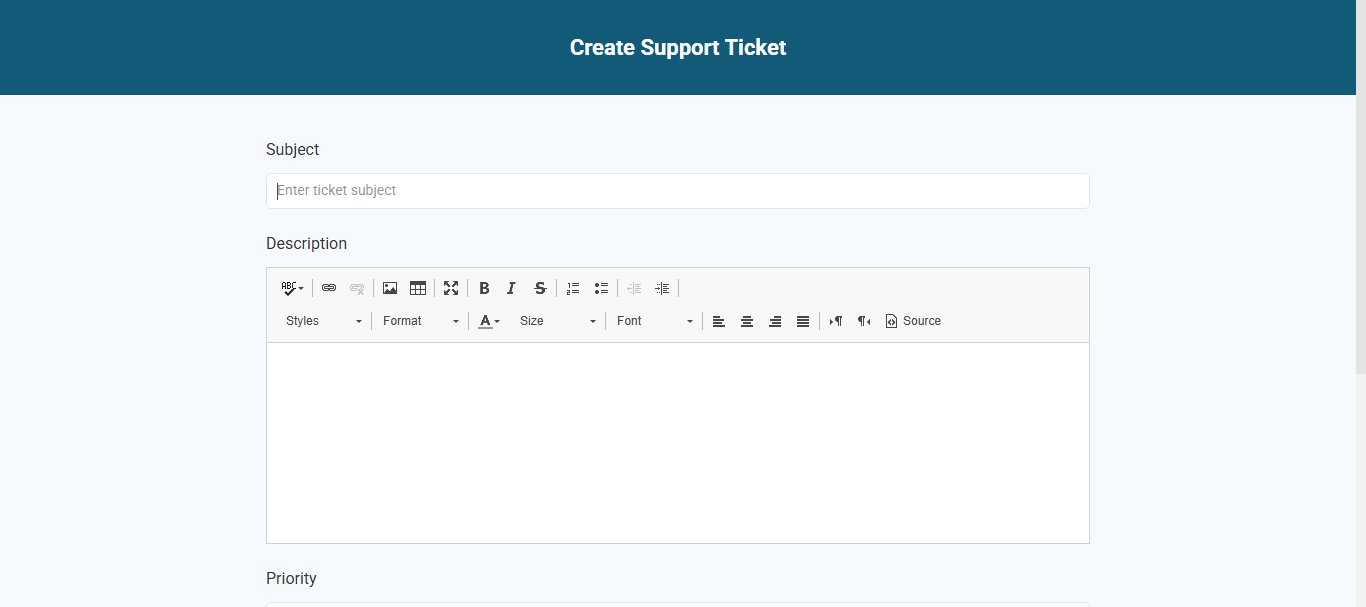The image size is (1366, 607).
Task: Expand the Styles dropdown
Action: click(x=323, y=321)
